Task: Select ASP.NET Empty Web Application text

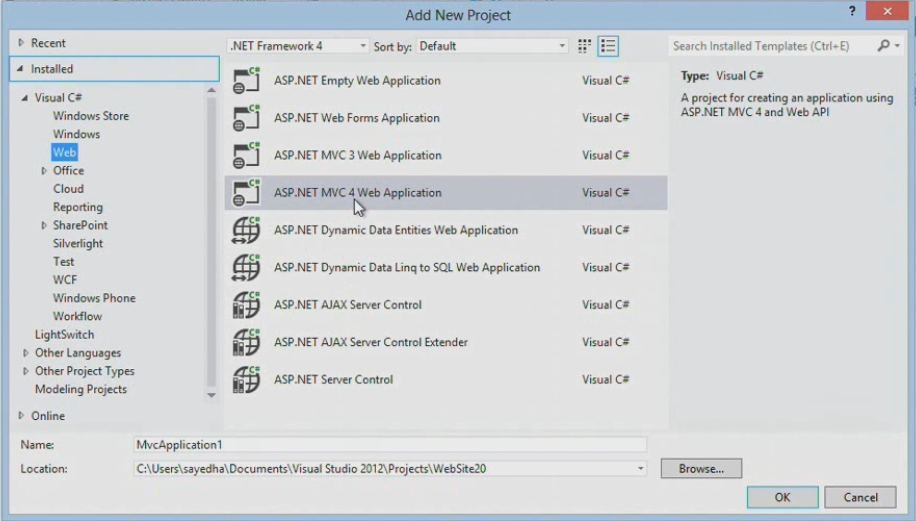Action: click(x=357, y=81)
